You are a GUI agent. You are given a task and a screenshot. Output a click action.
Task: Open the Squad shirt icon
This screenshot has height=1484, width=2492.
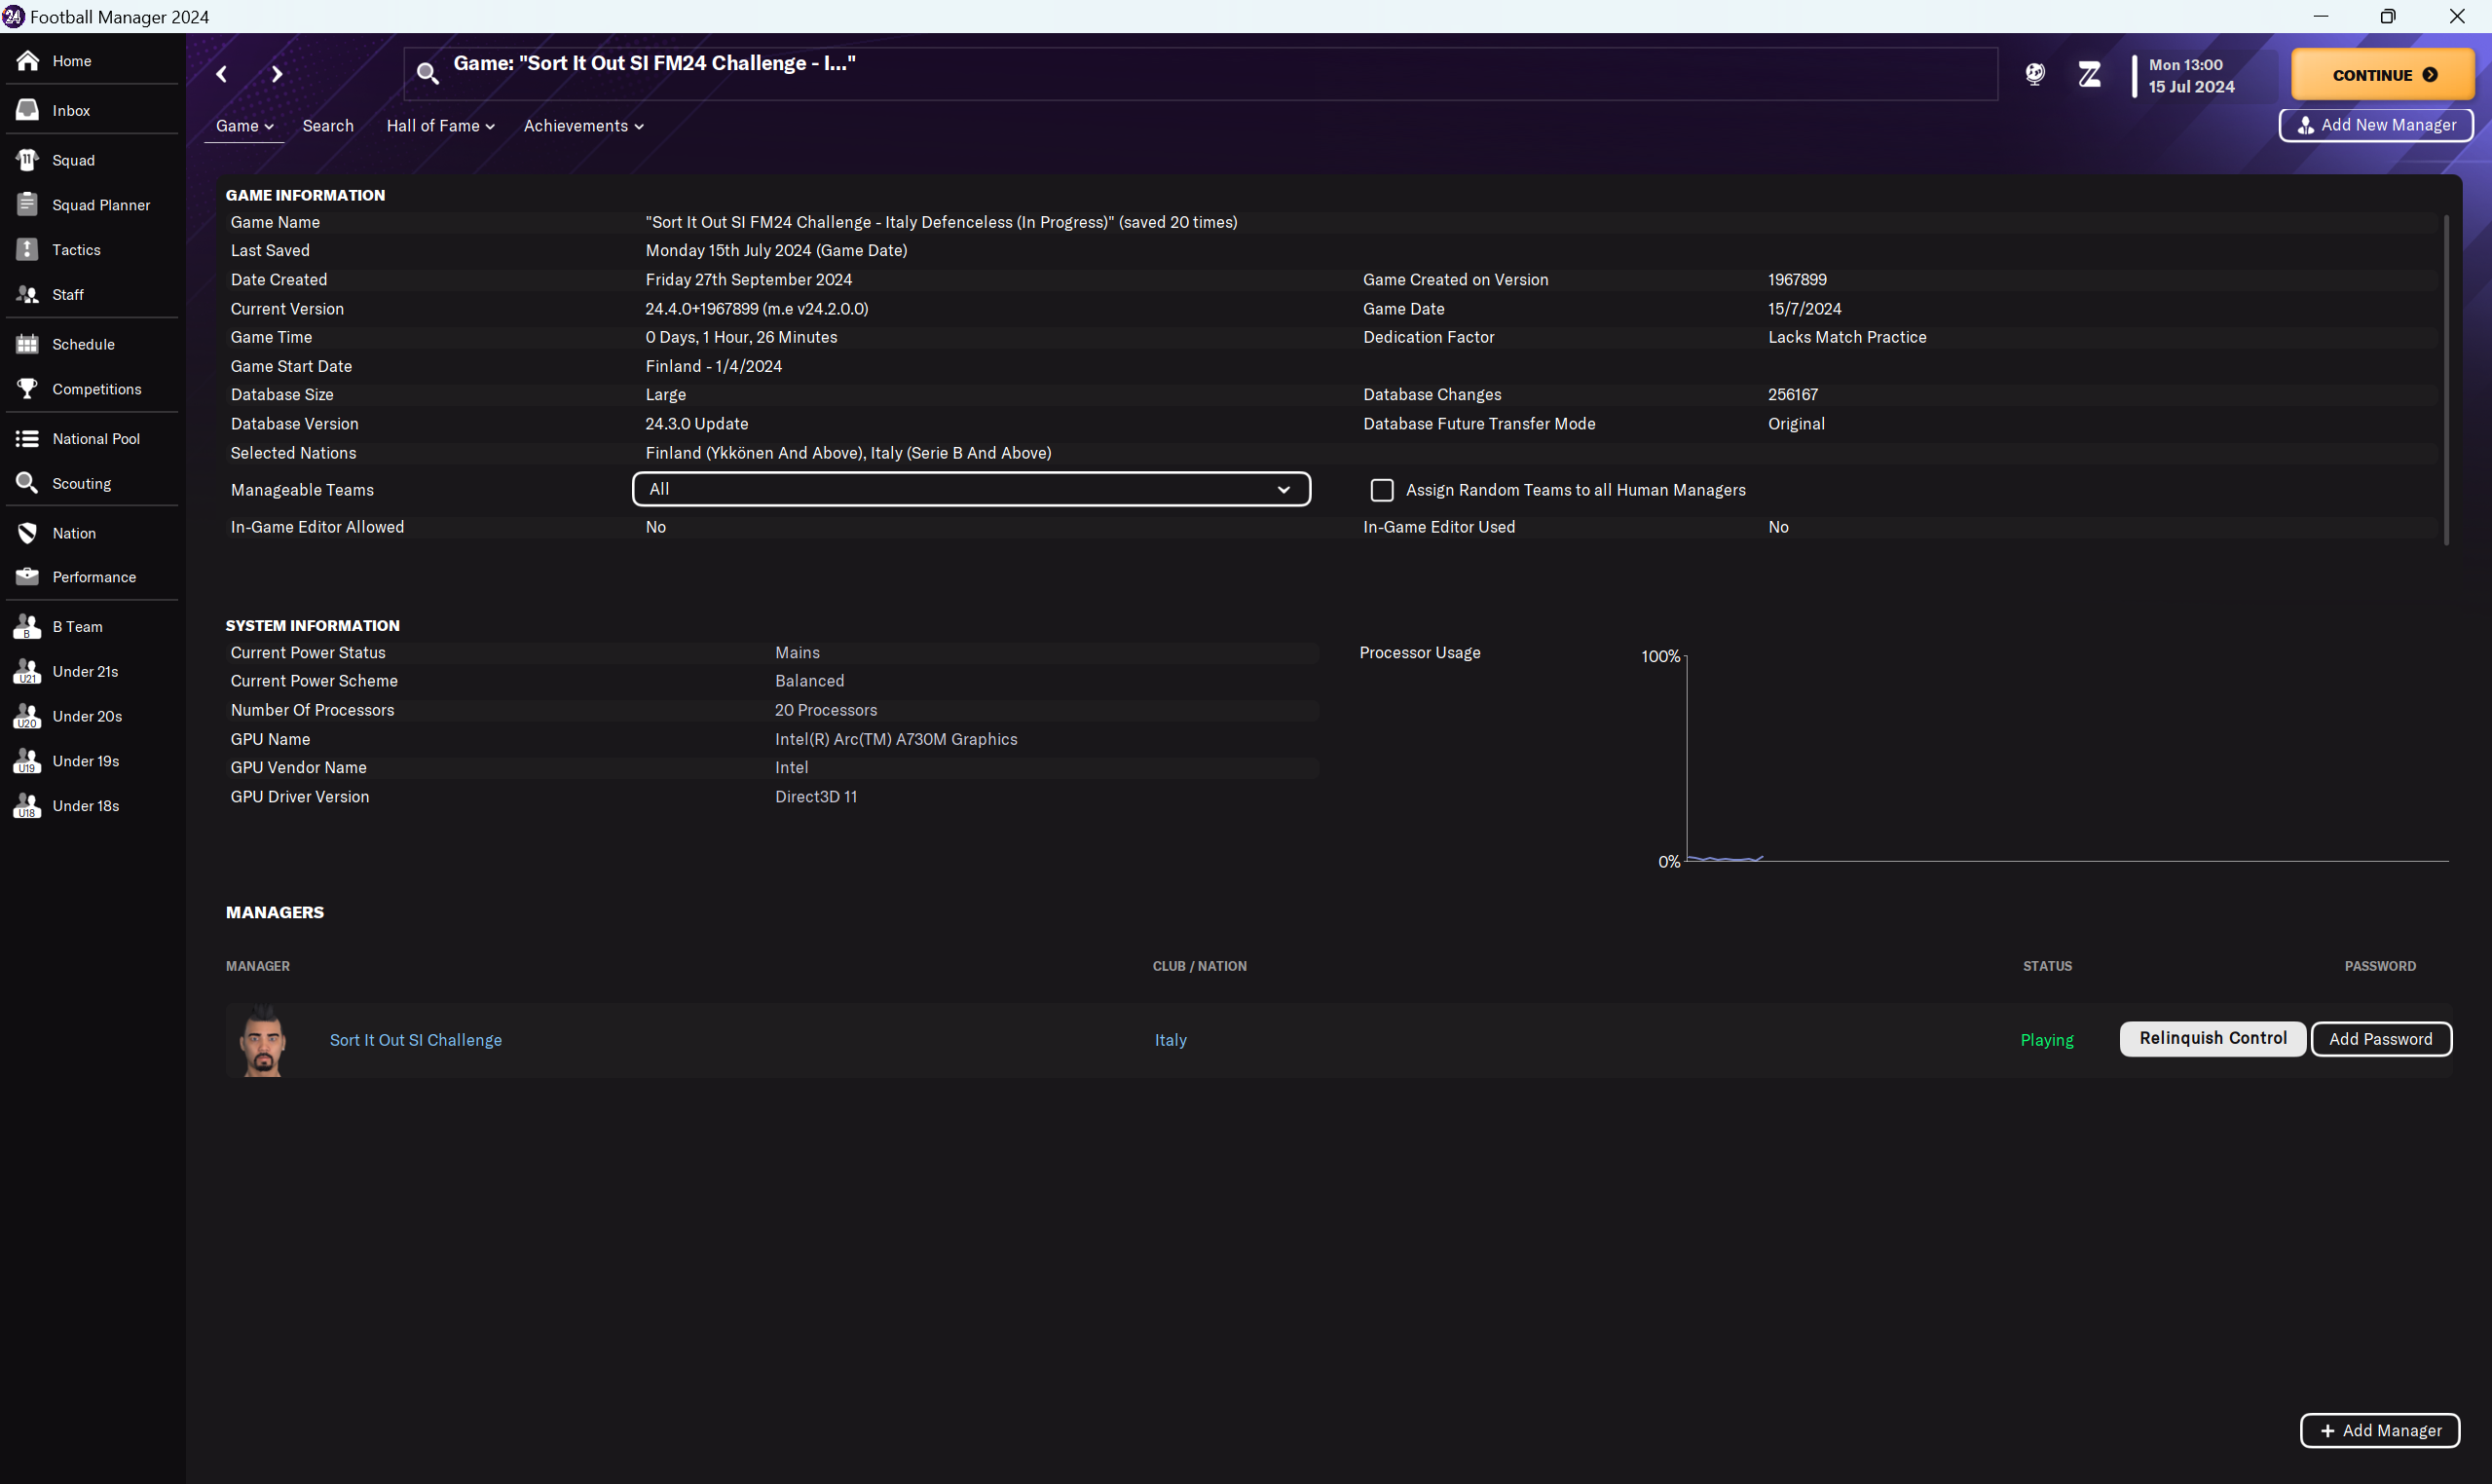pos(27,160)
